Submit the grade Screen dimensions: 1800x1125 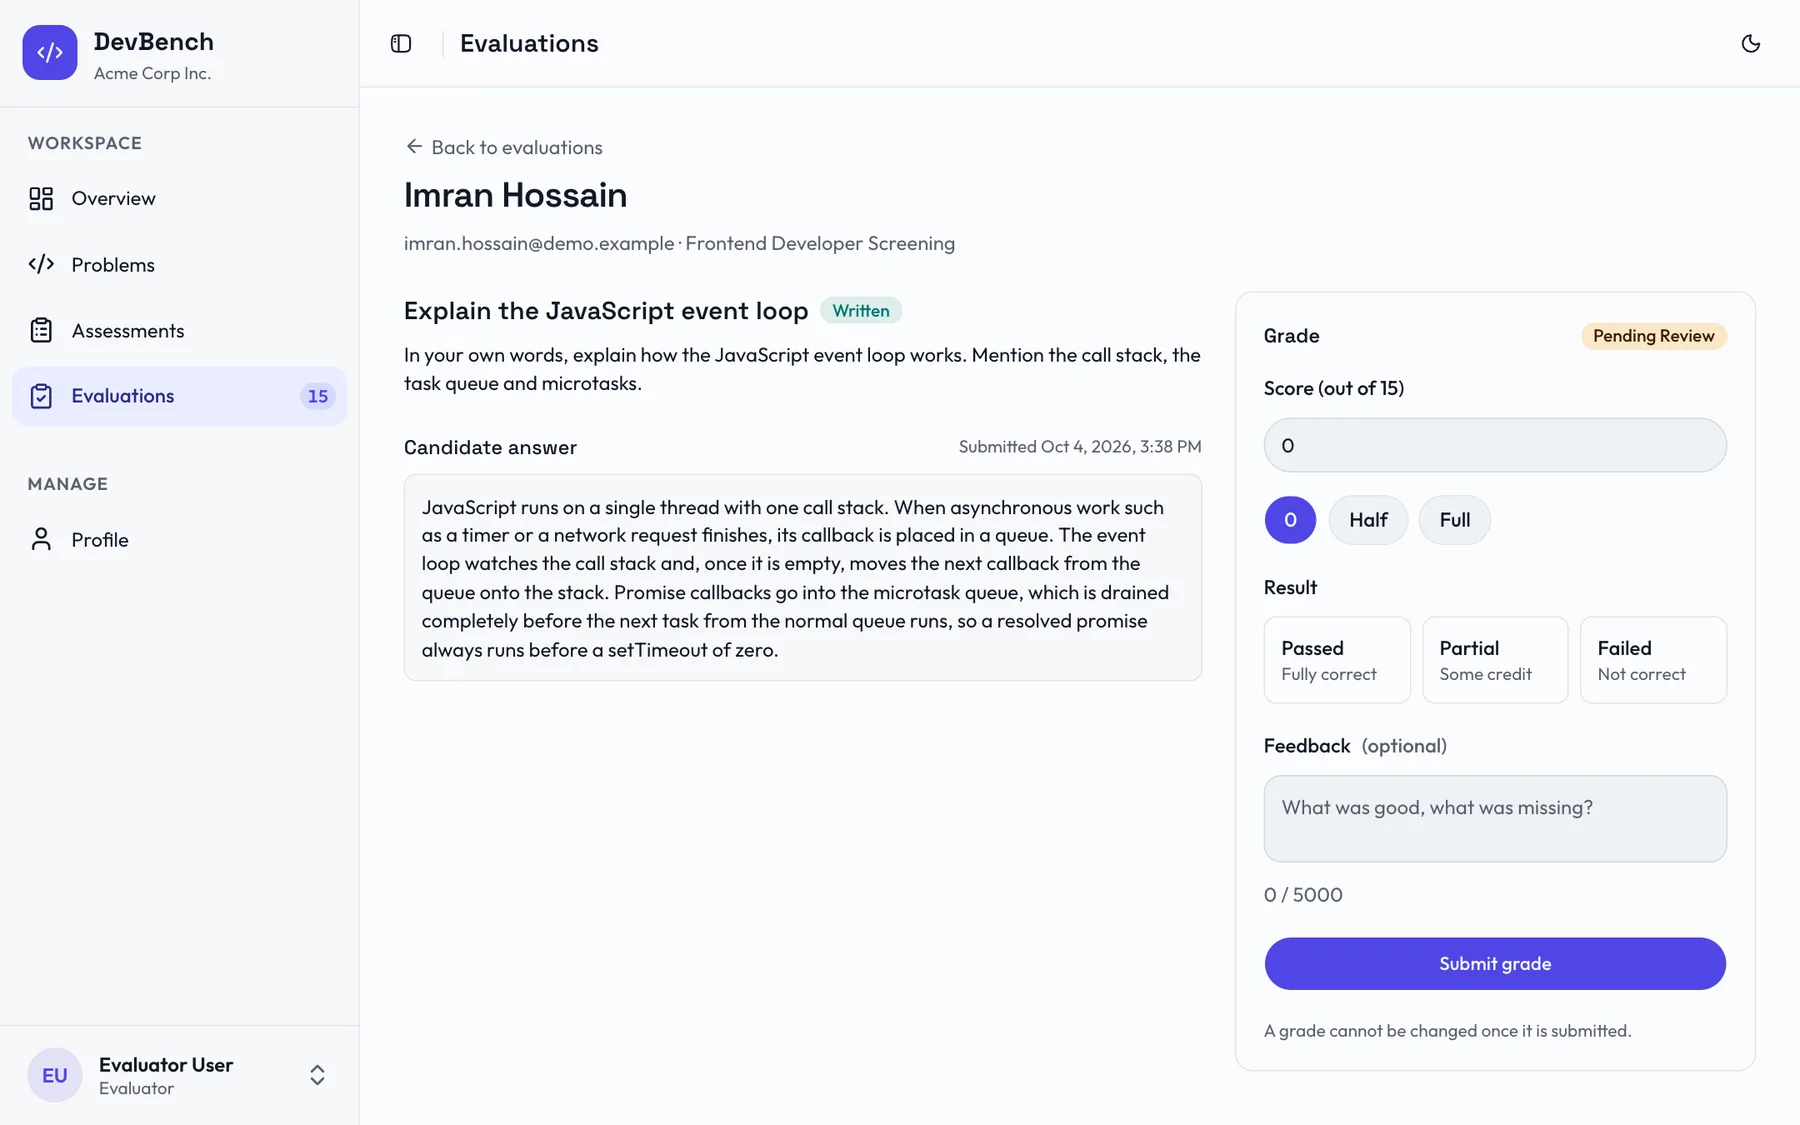click(x=1495, y=964)
